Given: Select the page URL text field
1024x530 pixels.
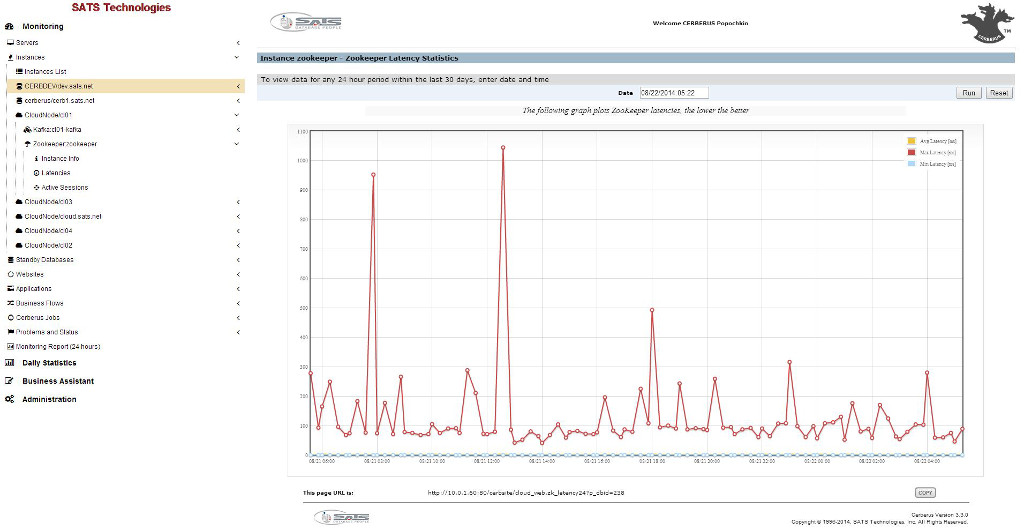Looking at the screenshot, I should 526,493.
